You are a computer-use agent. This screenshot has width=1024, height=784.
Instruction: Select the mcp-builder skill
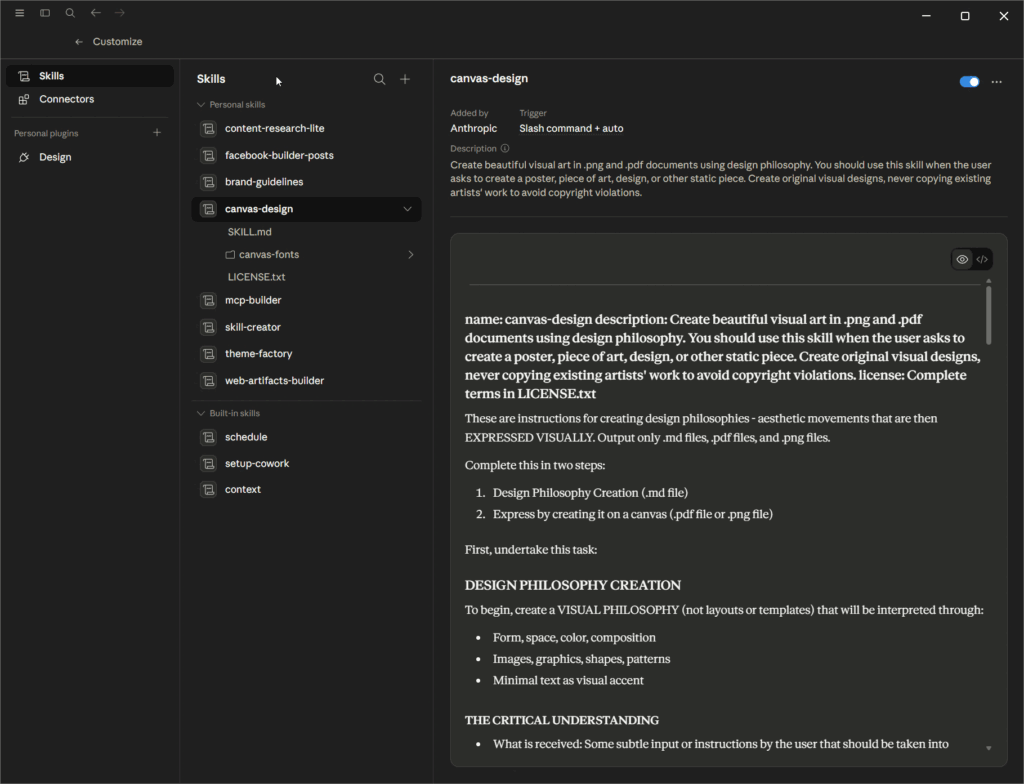[x=306, y=301]
